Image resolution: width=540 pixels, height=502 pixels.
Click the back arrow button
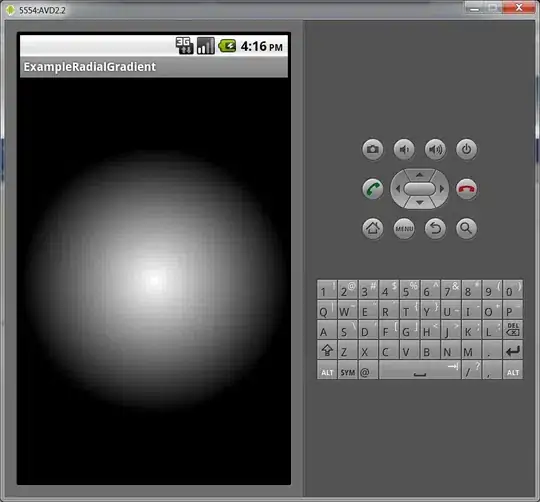click(435, 228)
